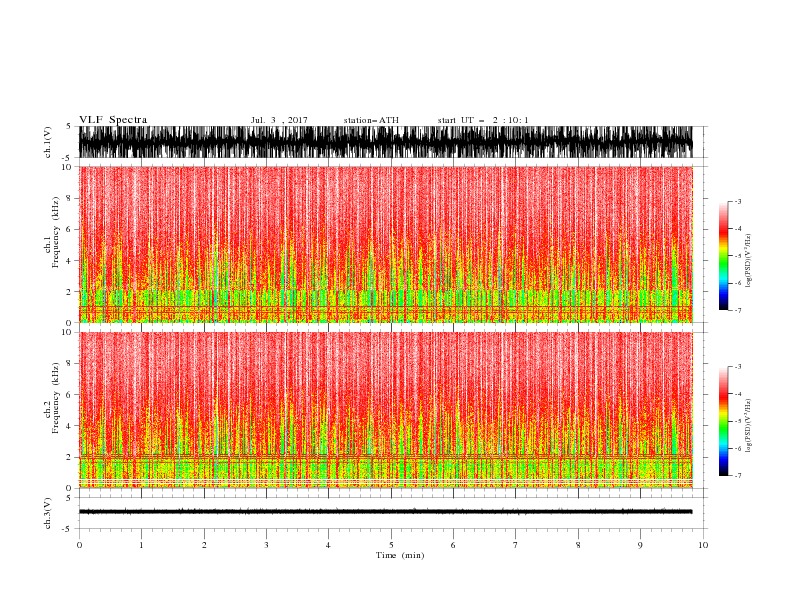Click the ch.3 flat voltage waveform trace
The width and height of the screenshot is (792, 612).
[x=385, y=512]
